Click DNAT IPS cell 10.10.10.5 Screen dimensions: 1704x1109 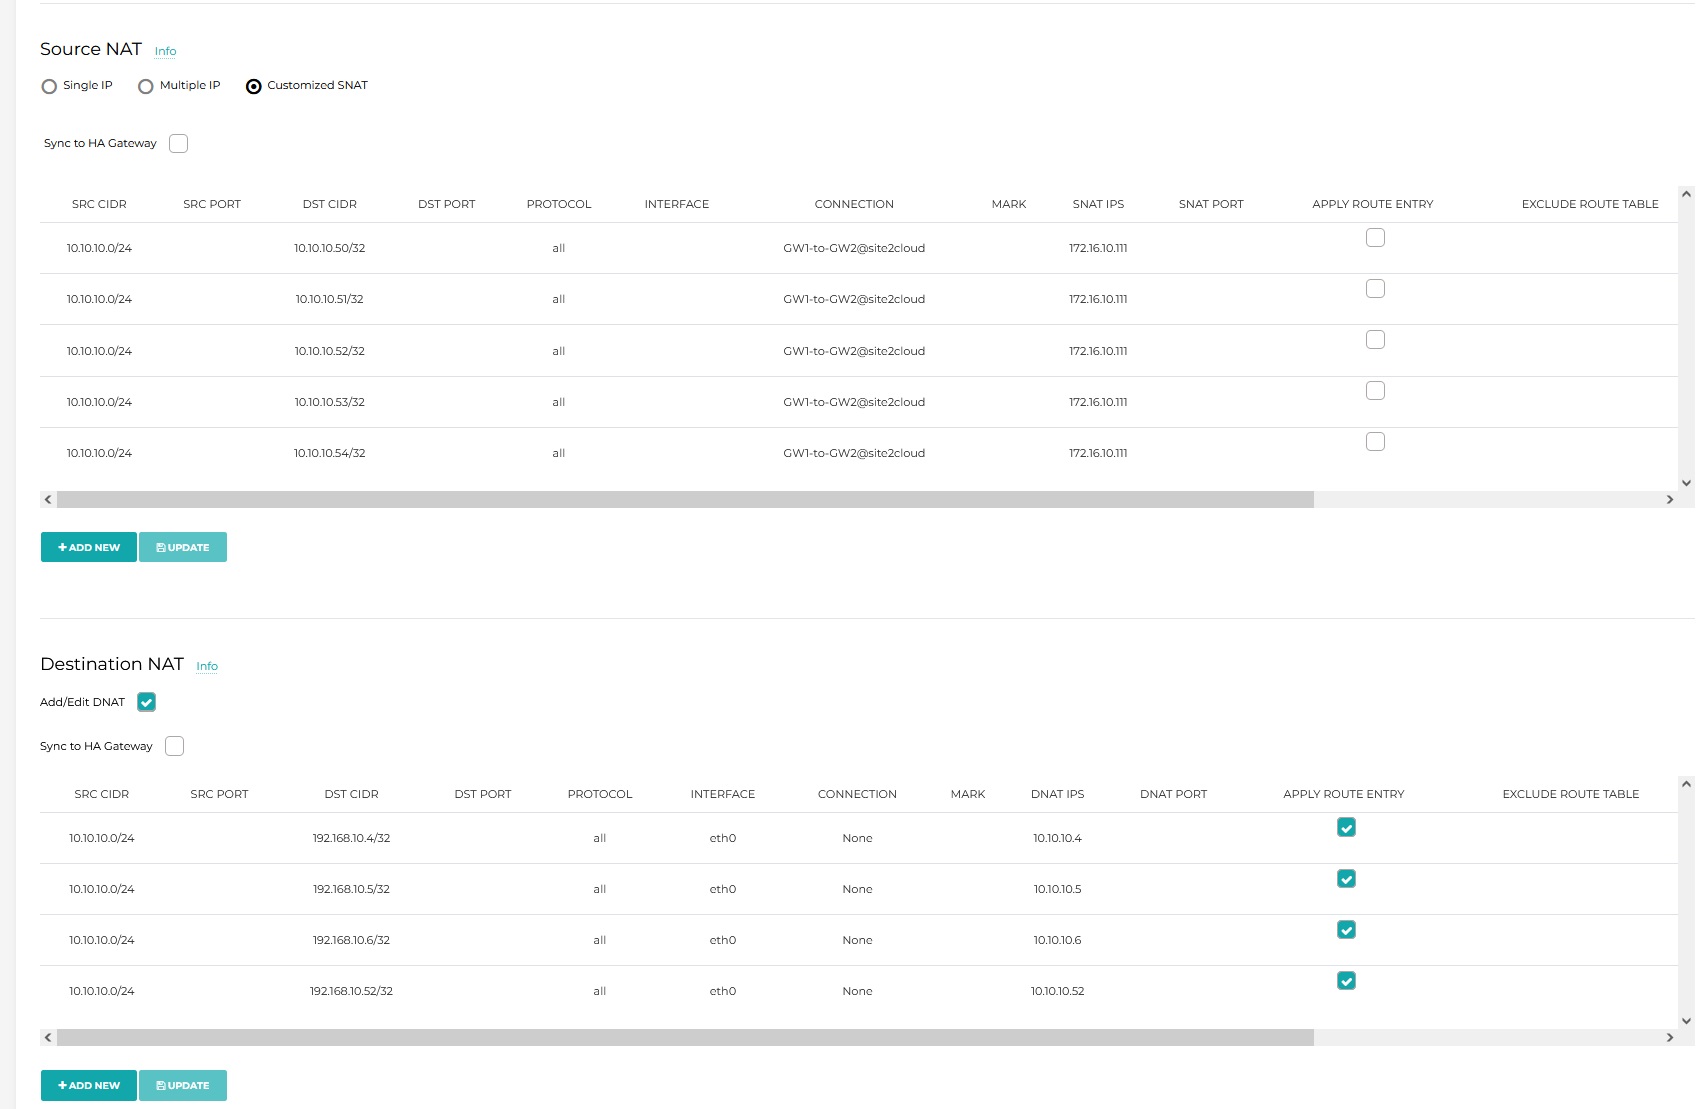pos(1058,889)
